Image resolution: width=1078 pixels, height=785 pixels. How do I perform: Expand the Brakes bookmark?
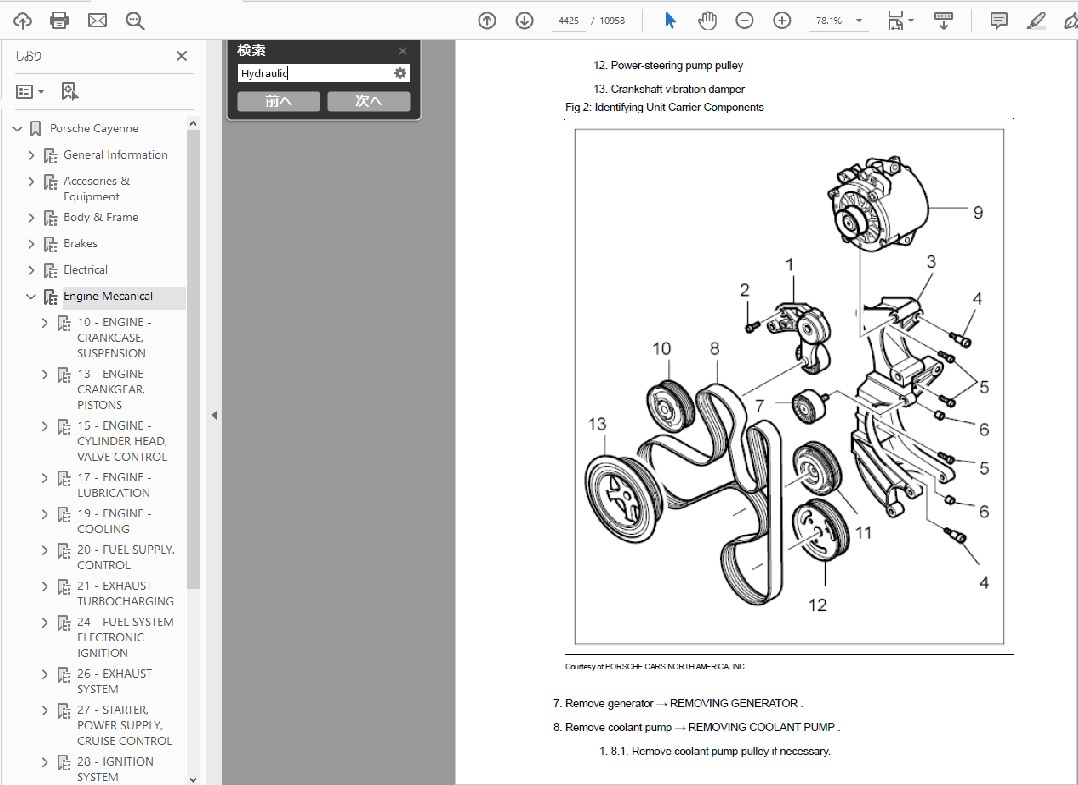(x=31, y=244)
